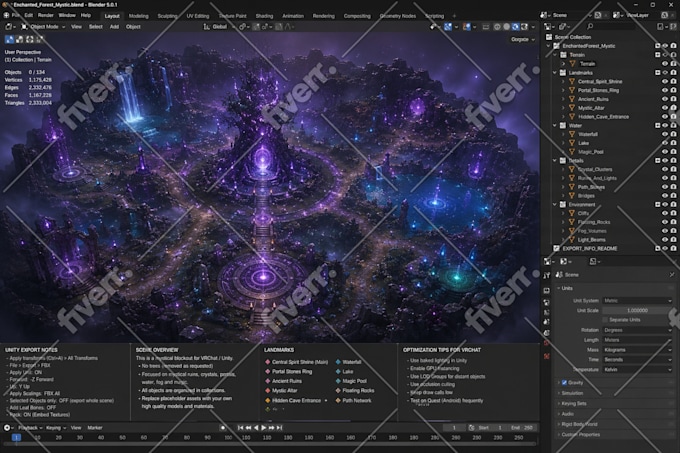Click wireframe viewport shading icon
This screenshot has width=680, height=453.
(497, 27)
